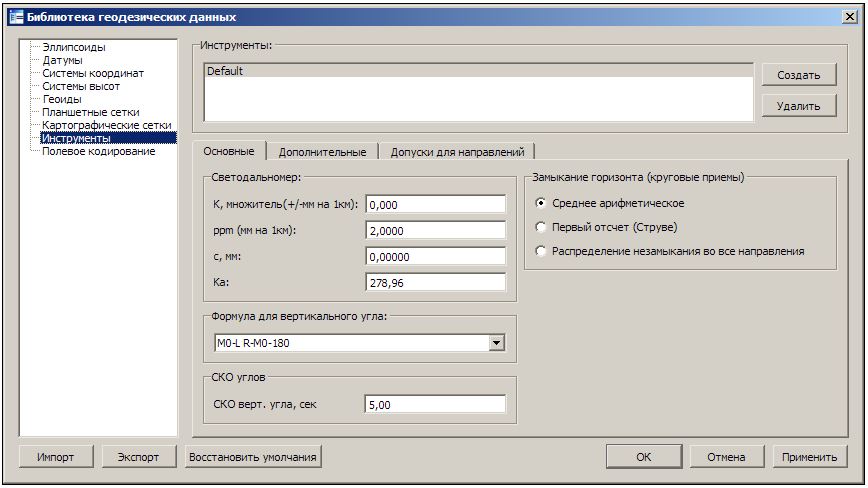Click the Экспорт button
Image resolution: width=868 pixels, height=488 pixels.
(x=138, y=457)
